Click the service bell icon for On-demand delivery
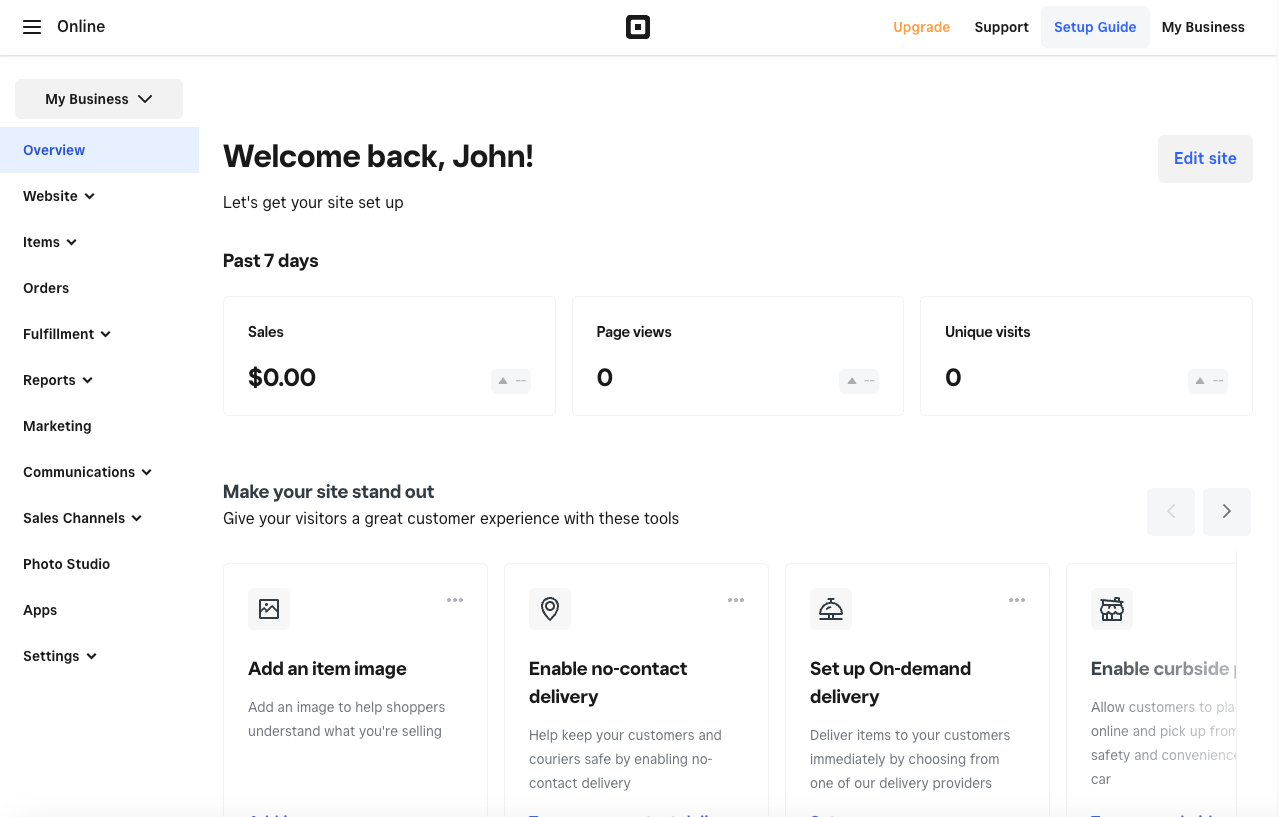The width and height of the screenshot is (1278, 817). click(831, 609)
